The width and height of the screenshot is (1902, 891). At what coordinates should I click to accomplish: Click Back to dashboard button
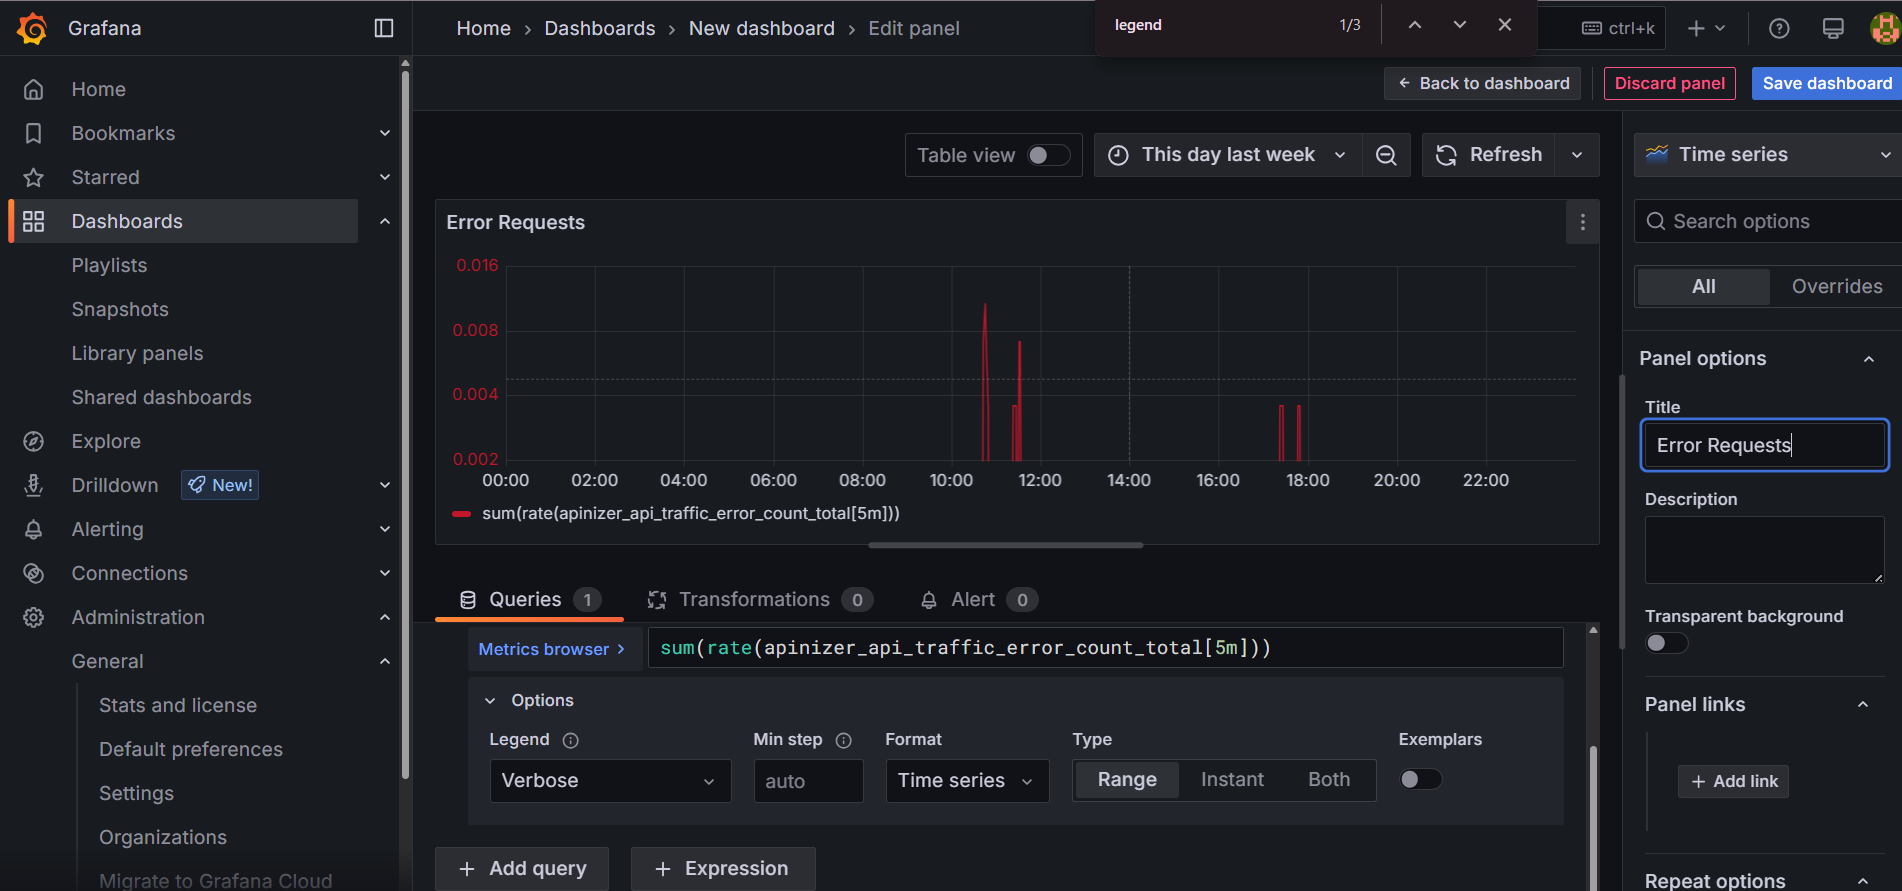pyautogui.click(x=1482, y=83)
